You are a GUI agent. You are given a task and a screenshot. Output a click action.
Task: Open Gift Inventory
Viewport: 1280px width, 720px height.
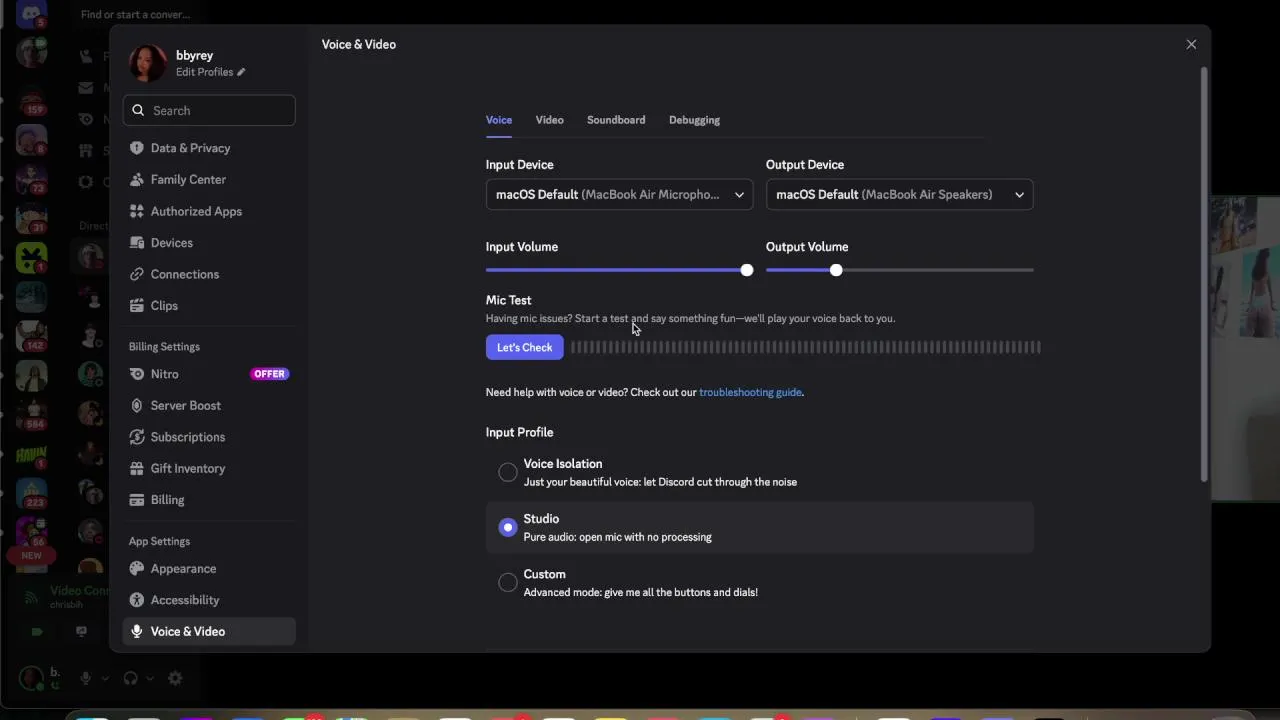point(209,469)
